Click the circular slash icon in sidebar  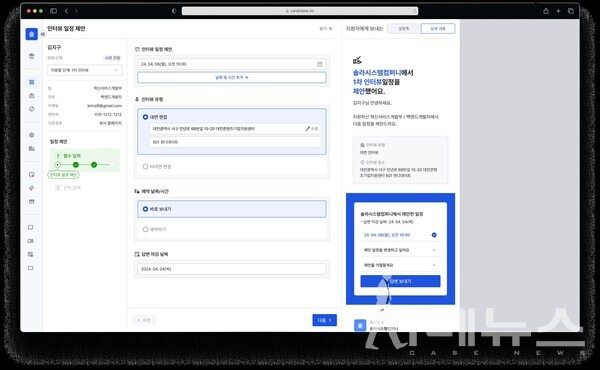[x=31, y=109]
